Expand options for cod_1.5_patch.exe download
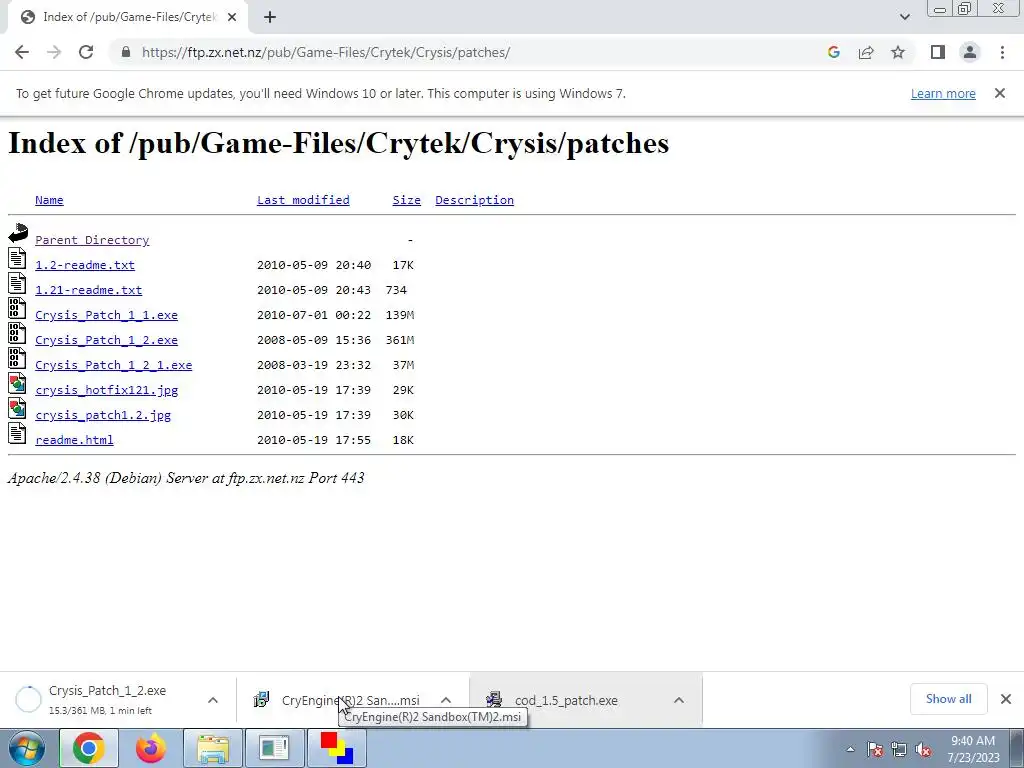The height and width of the screenshot is (768, 1024). 679,700
